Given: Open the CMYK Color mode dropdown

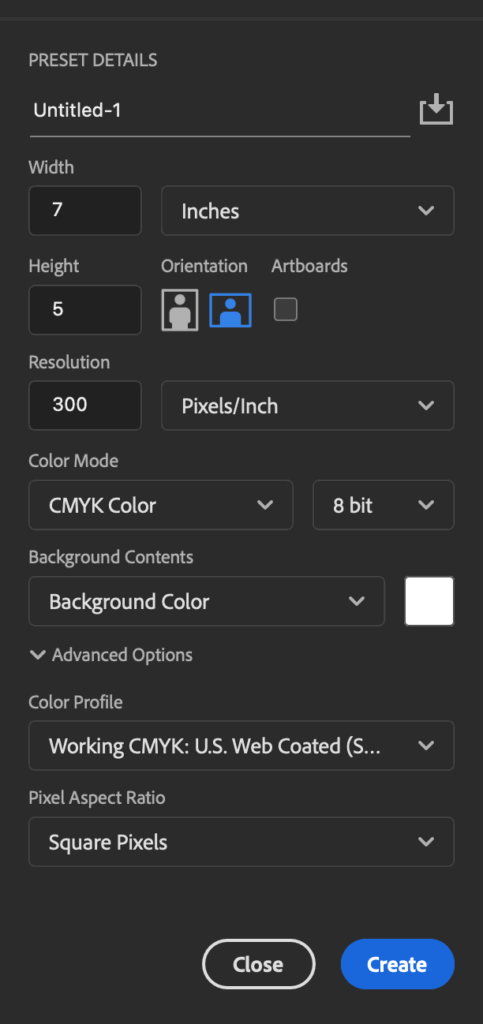Looking at the screenshot, I should point(161,505).
